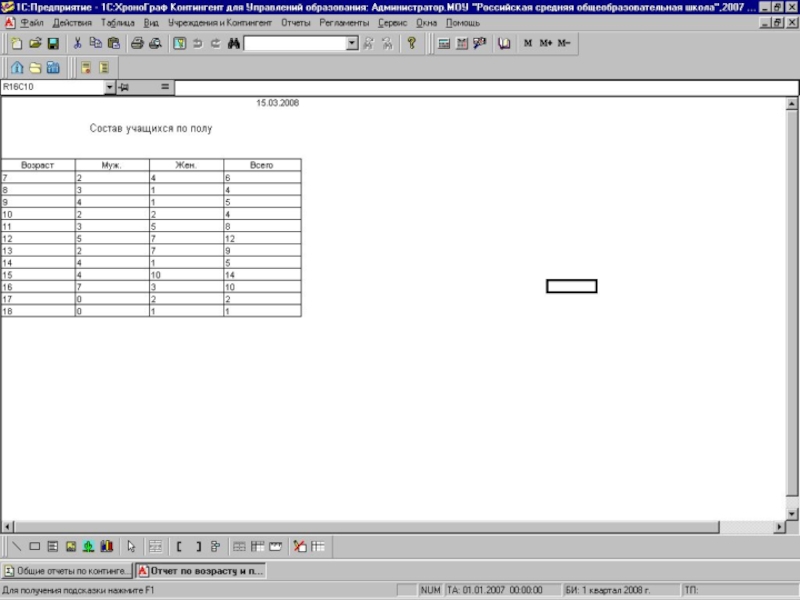Insert a picture using the image icon
The height and width of the screenshot is (600, 800).
coord(70,546)
